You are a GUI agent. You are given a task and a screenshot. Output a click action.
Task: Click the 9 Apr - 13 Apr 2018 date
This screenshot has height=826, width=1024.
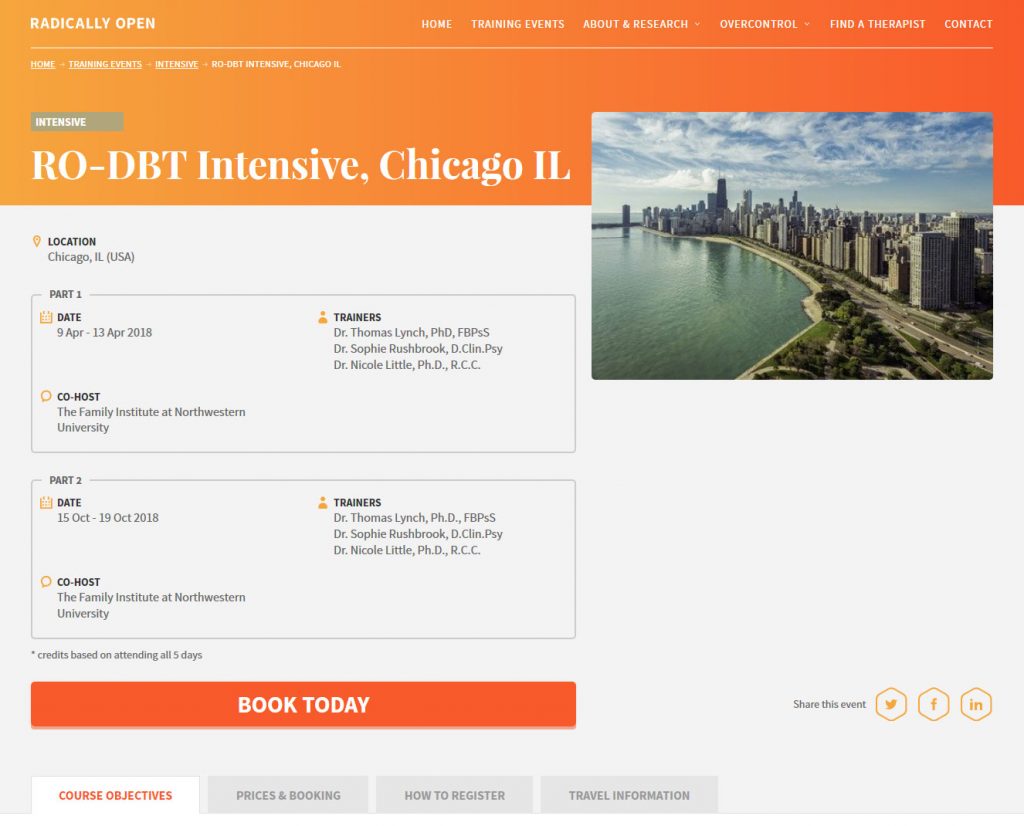104,332
